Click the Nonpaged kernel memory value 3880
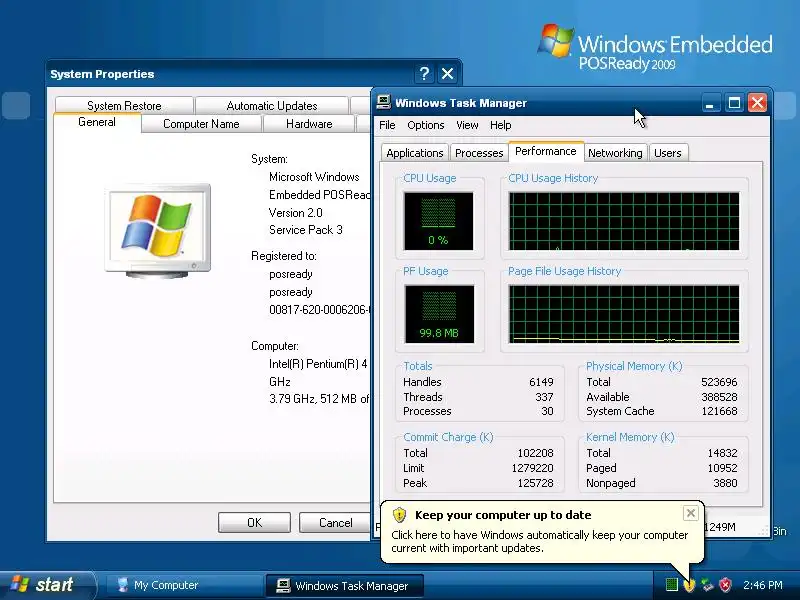The width and height of the screenshot is (800, 600). pos(726,483)
